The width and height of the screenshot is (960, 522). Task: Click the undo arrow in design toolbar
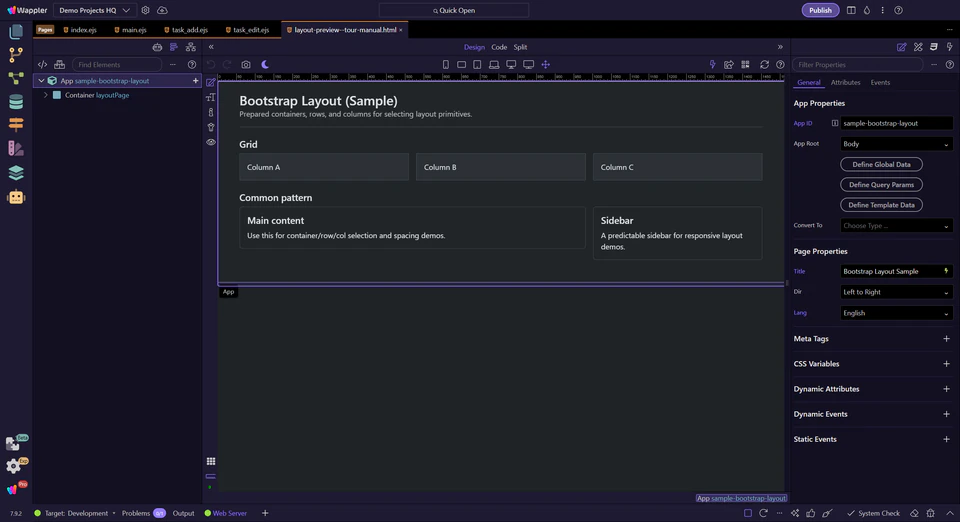(211, 64)
